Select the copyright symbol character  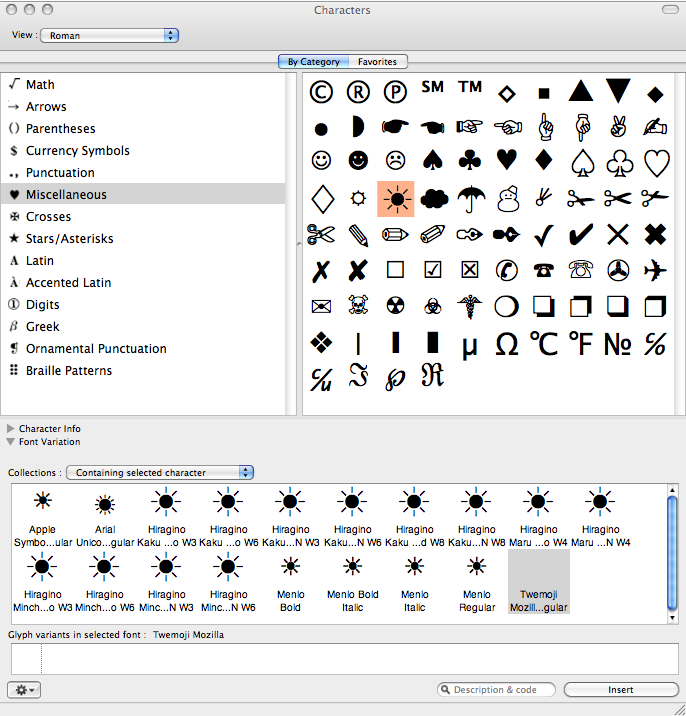point(321,92)
